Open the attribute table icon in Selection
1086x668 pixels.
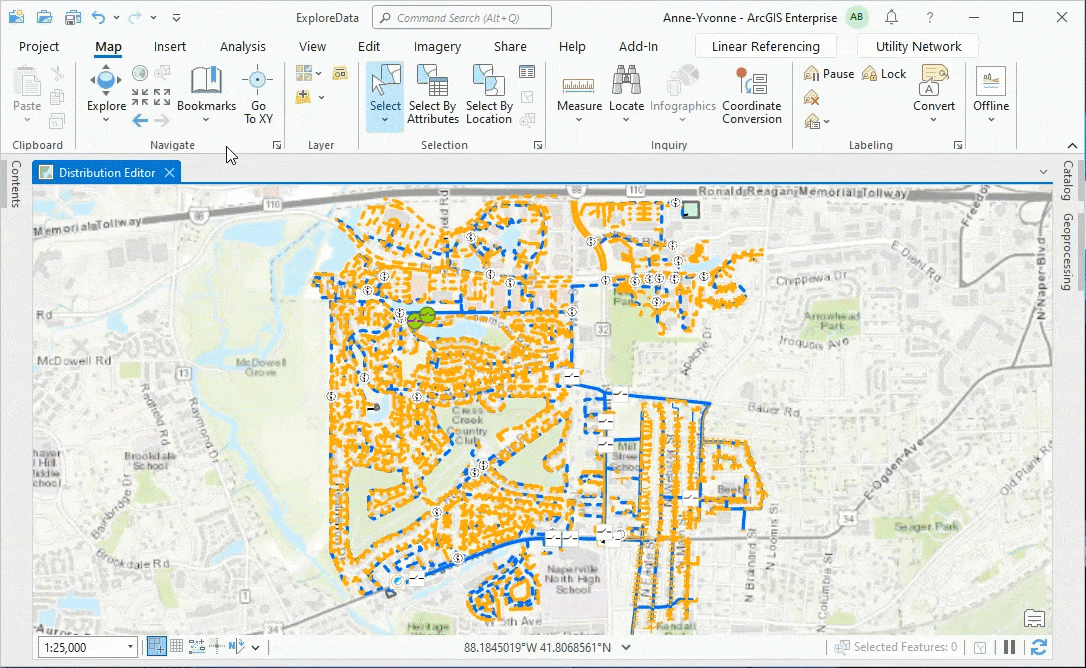pyautogui.click(x=527, y=72)
